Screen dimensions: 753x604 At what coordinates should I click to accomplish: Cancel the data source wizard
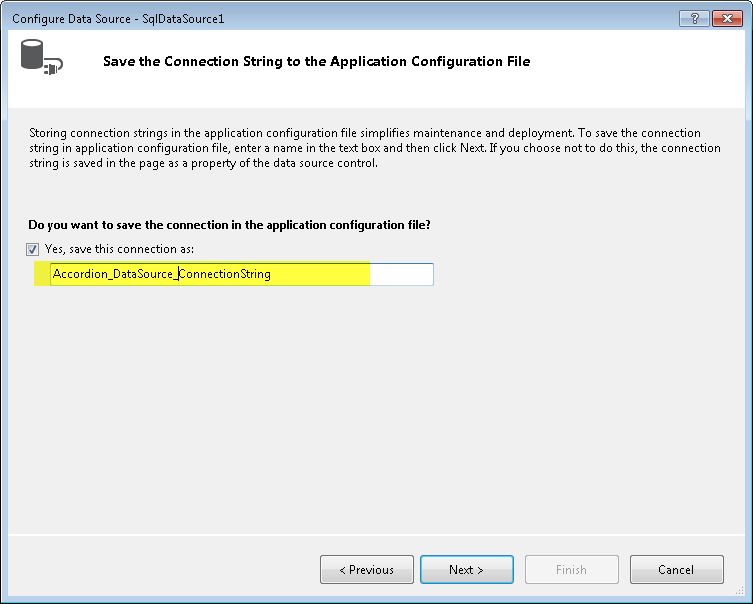676,570
